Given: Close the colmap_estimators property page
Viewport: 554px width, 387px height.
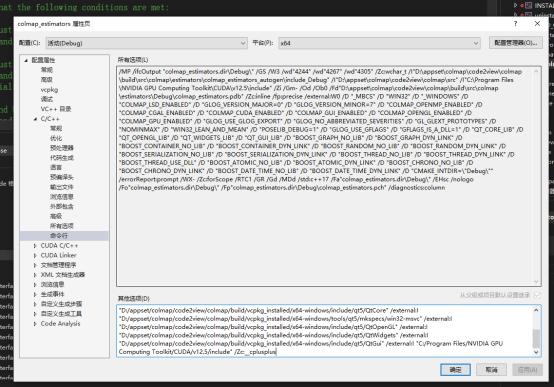Looking at the screenshot, I should [x=537, y=24].
